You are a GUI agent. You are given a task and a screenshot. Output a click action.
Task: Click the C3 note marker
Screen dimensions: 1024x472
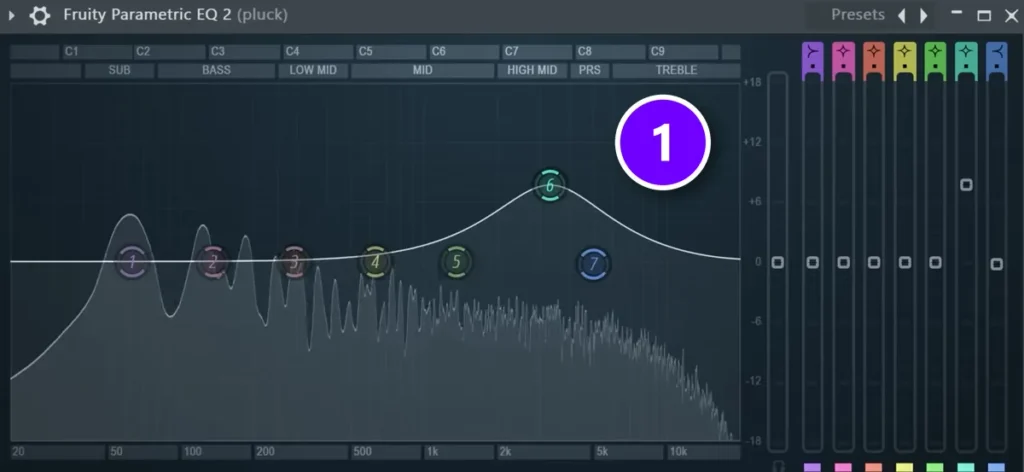coord(217,52)
